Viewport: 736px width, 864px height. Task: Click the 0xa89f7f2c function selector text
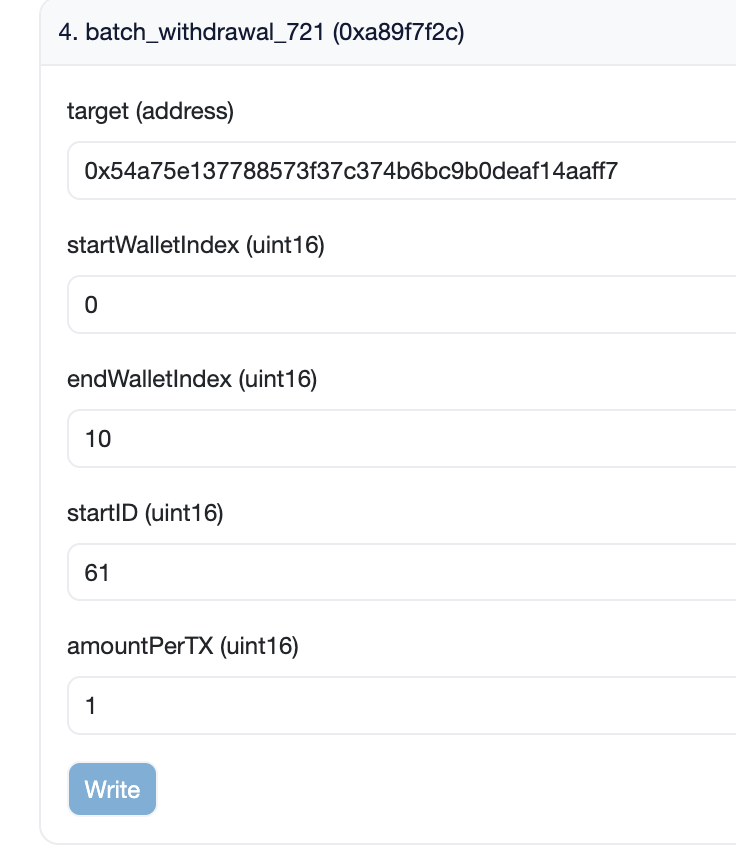coord(398,32)
